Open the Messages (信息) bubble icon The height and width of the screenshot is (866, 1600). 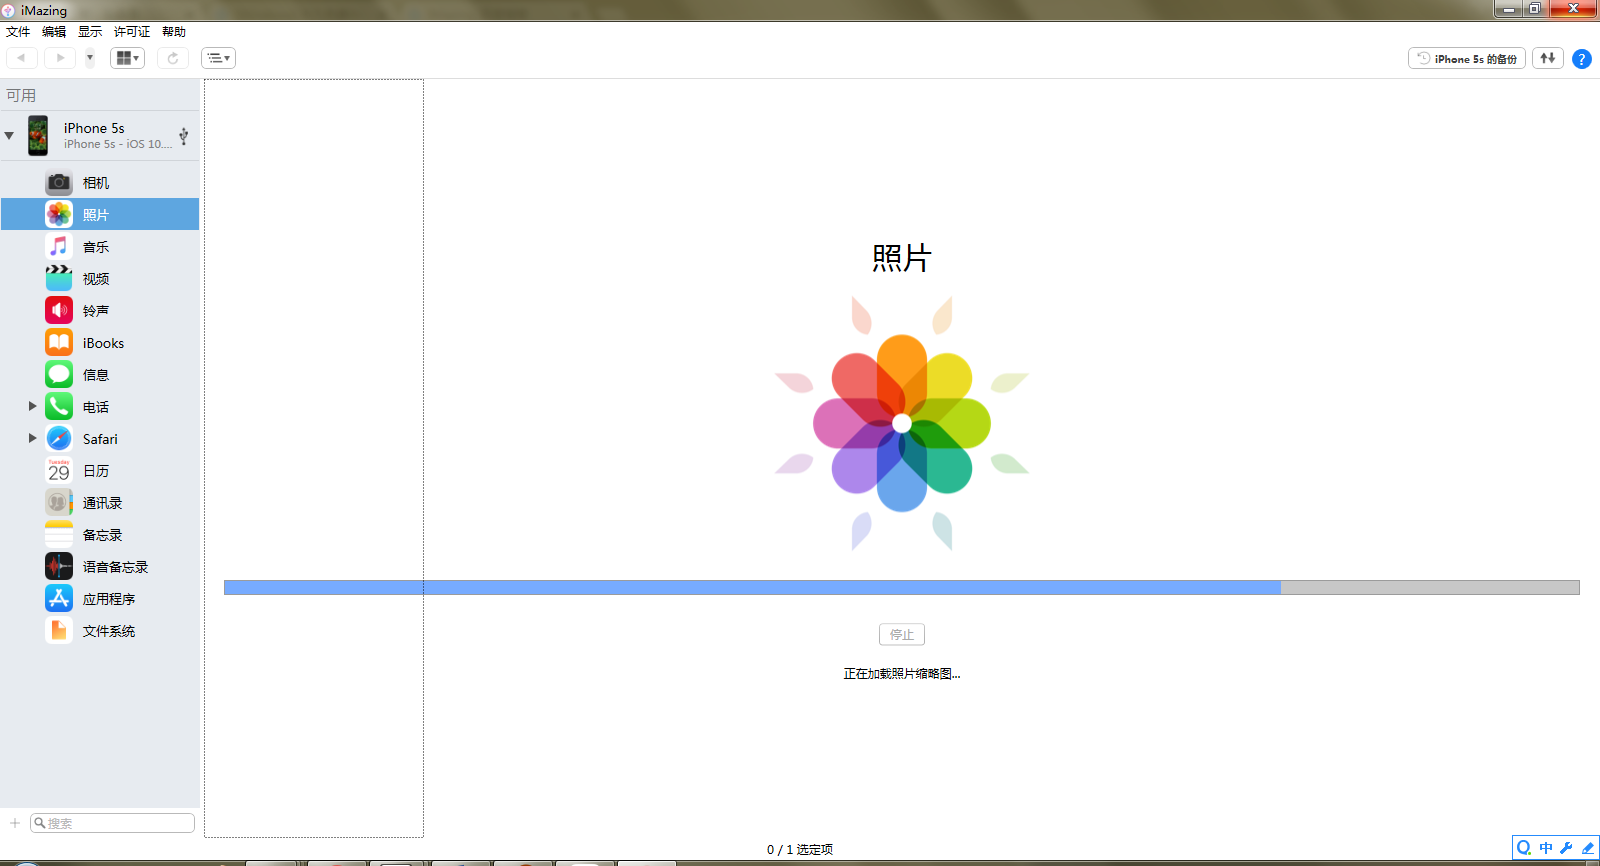pyautogui.click(x=59, y=374)
